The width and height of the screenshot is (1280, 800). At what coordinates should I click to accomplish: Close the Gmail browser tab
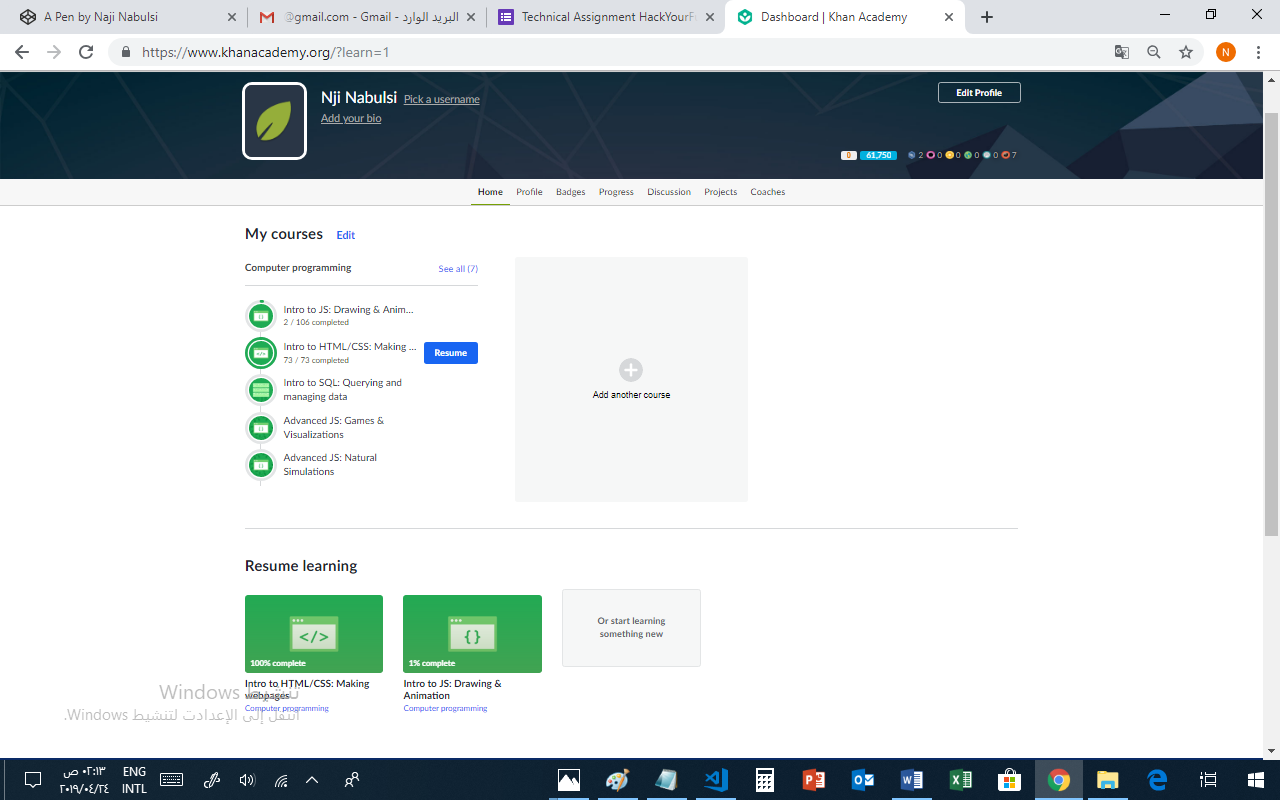click(x=470, y=17)
